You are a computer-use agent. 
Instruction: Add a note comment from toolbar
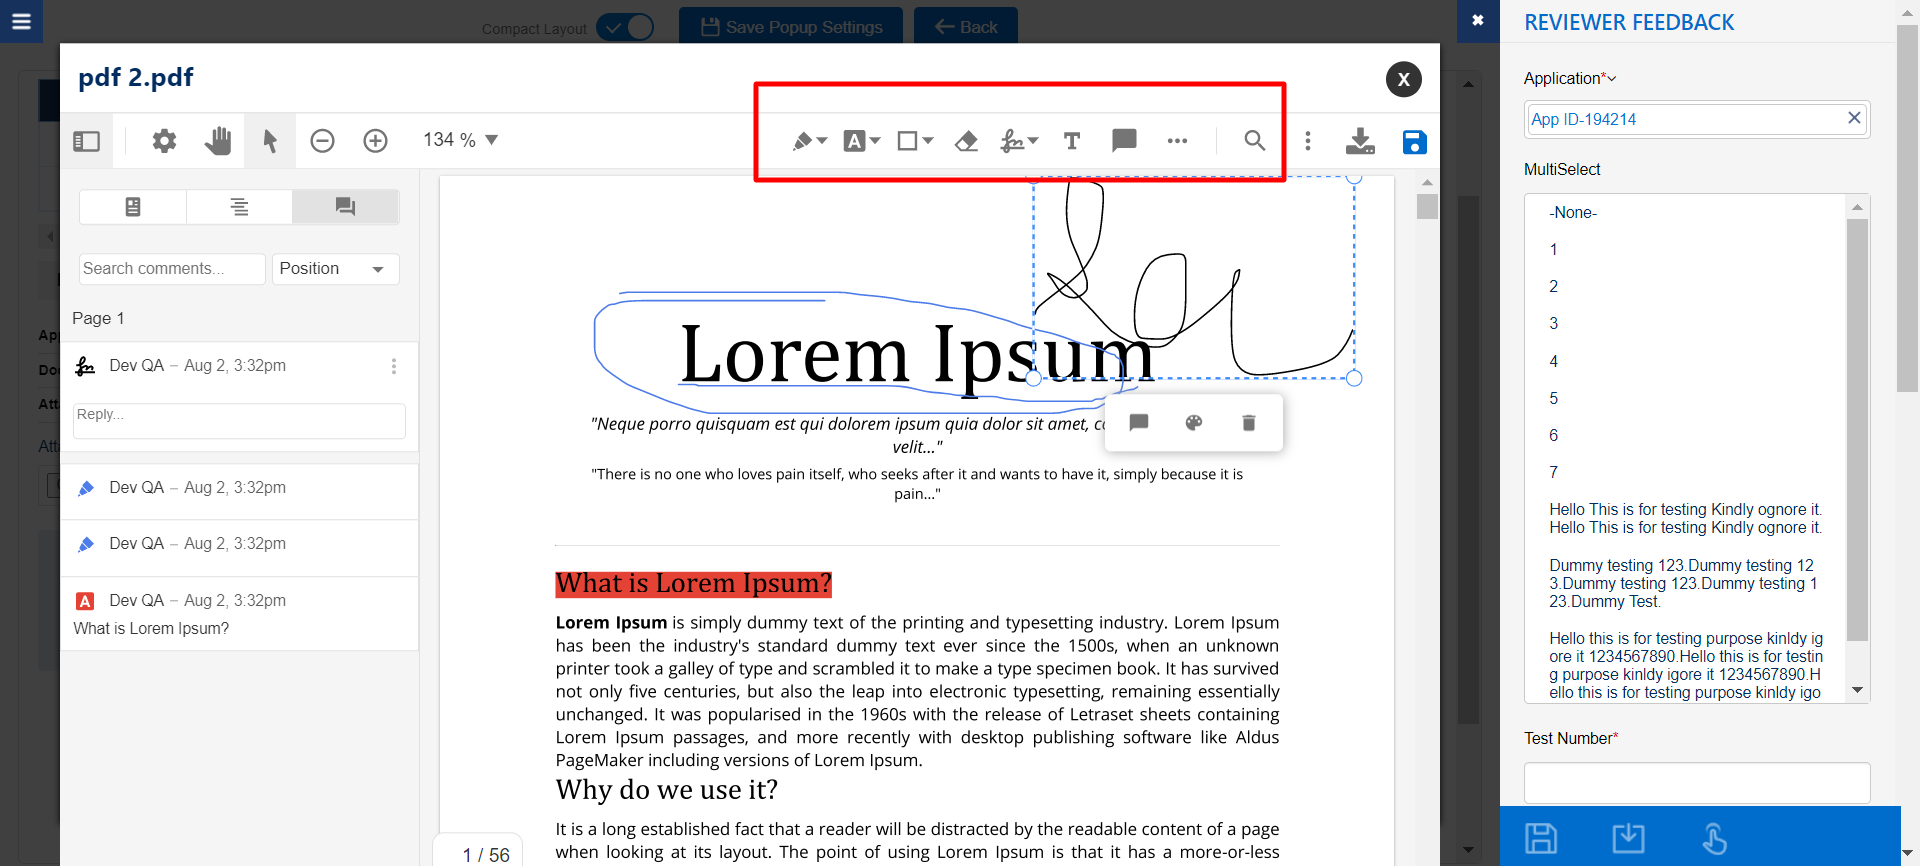[1124, 141]
